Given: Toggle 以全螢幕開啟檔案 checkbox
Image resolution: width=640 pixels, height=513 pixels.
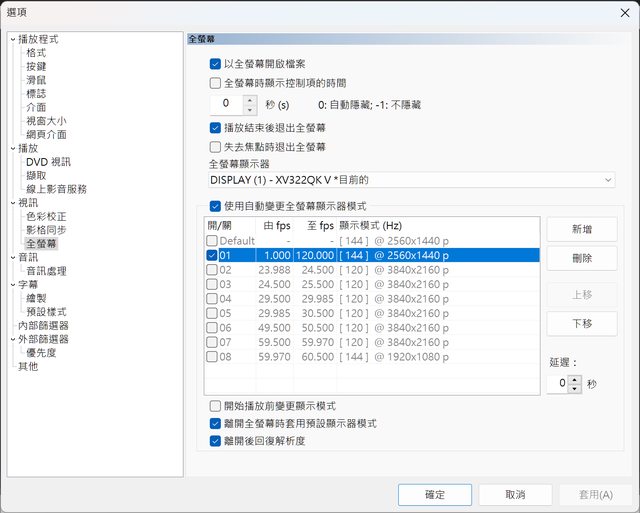Looking at the screenshot, I should (x=215, y=63).
